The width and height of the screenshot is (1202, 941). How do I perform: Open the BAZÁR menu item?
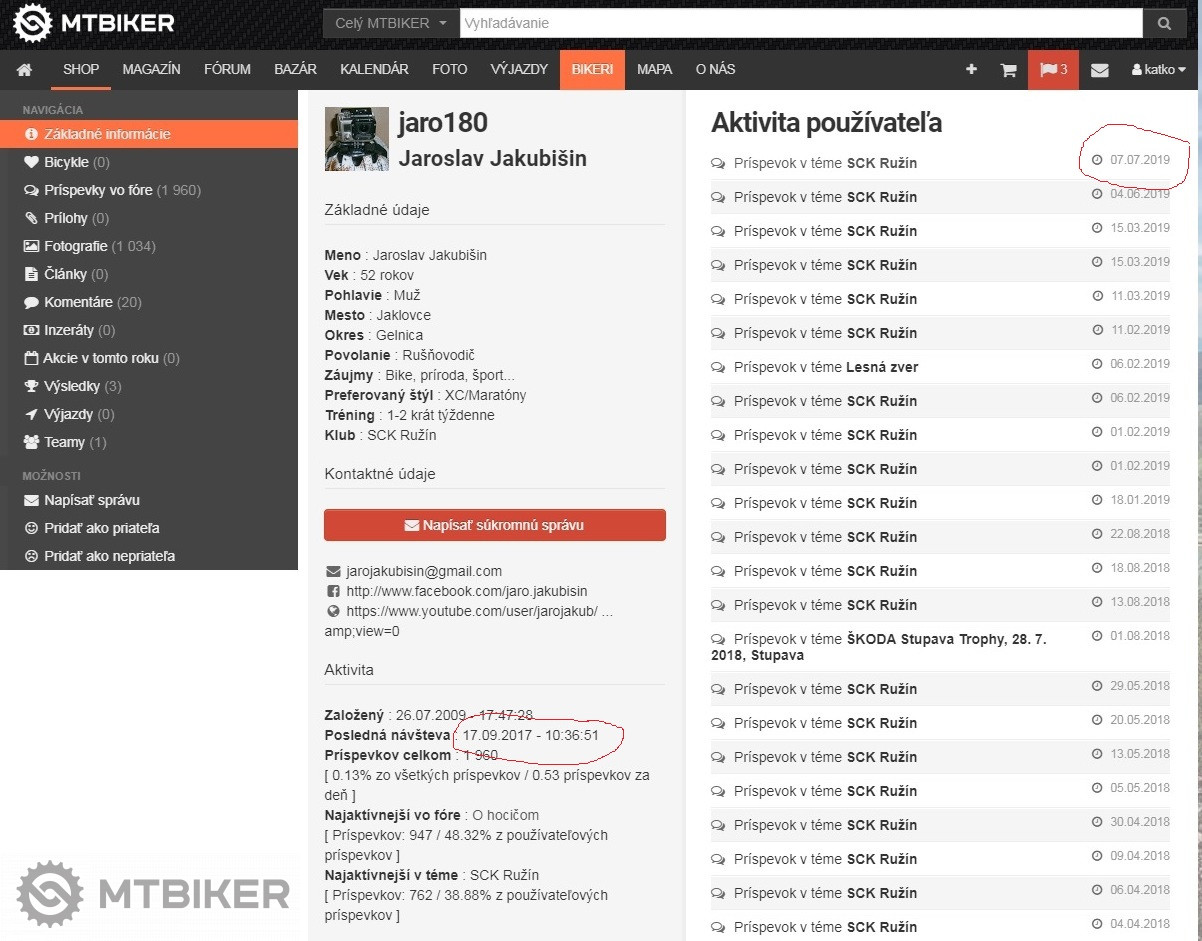pyautogui.click(x=295, y=70)
